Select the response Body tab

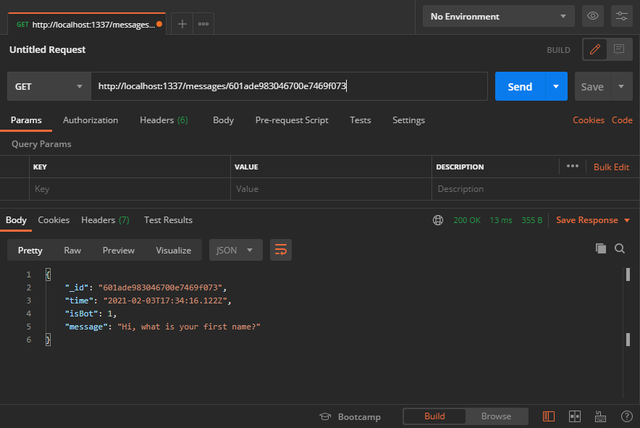coord(16,220)
